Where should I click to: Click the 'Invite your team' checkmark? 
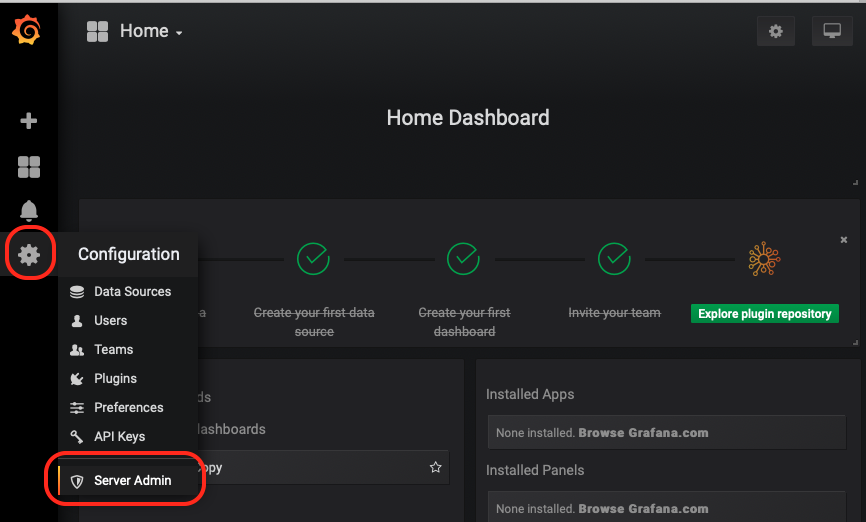click(614, 259)
